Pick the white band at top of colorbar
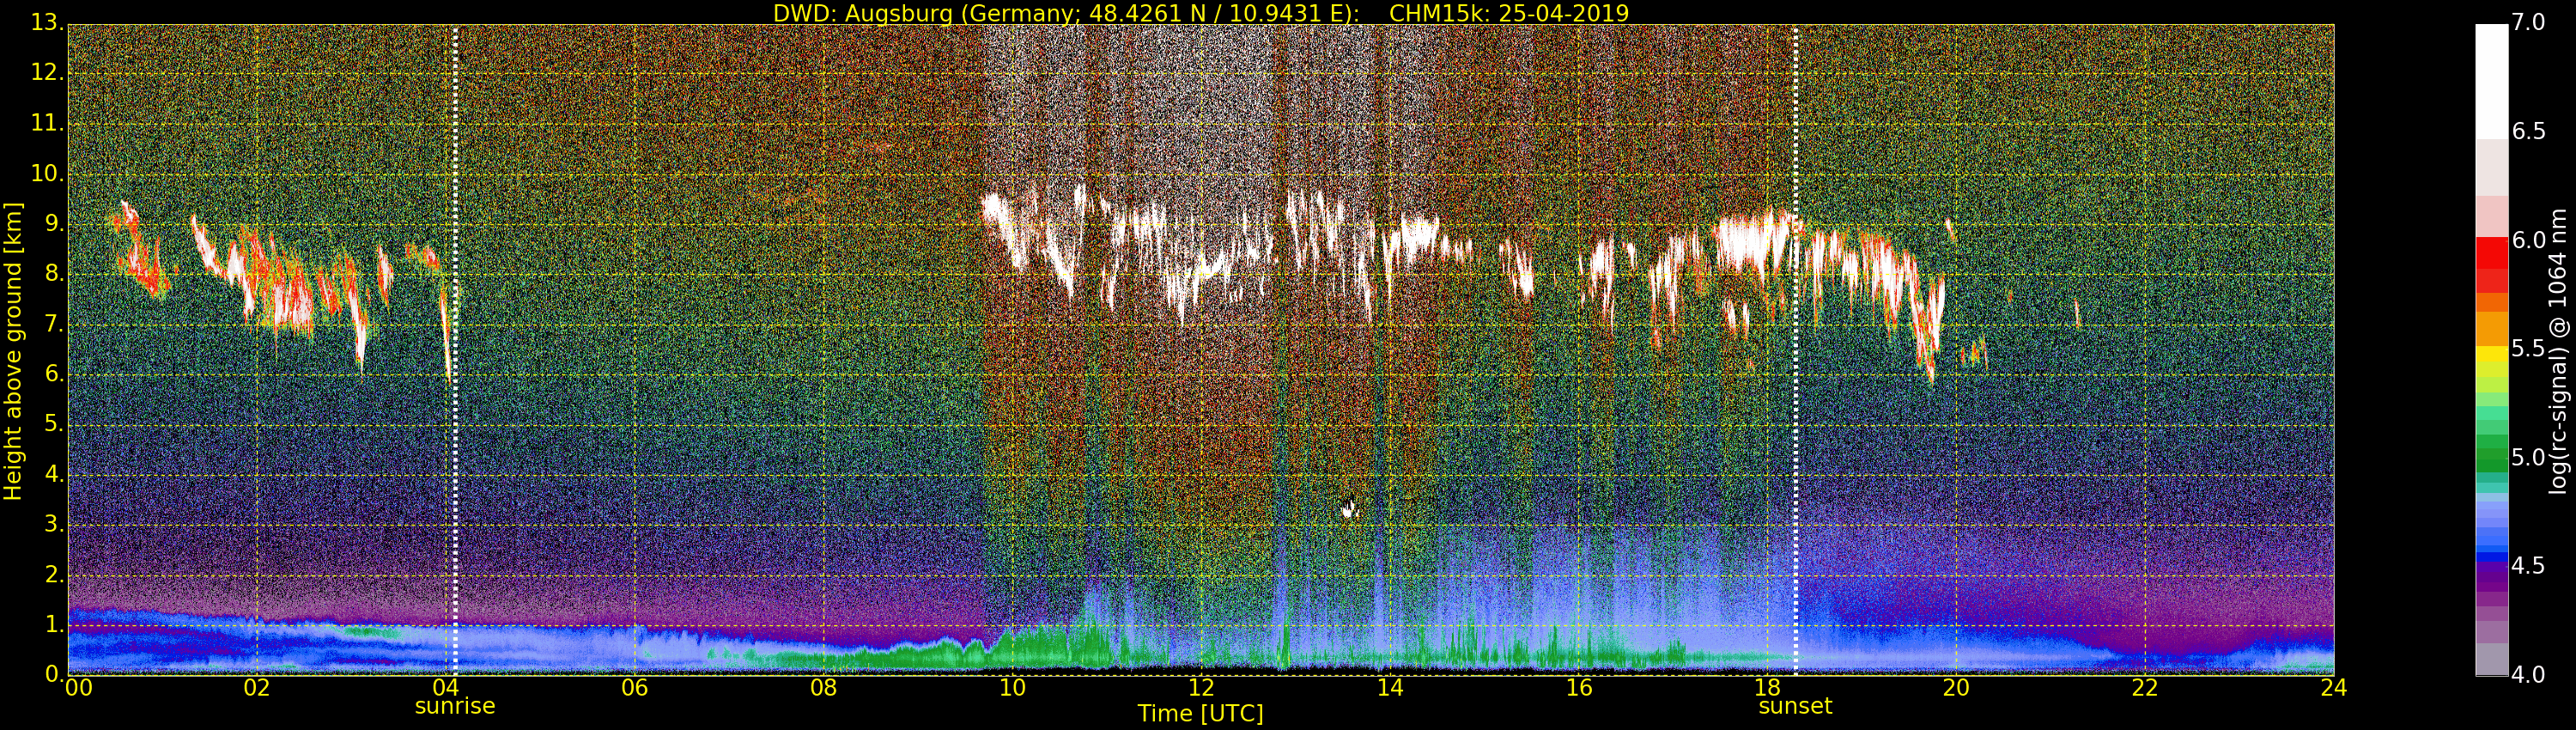 [2491, 80]
